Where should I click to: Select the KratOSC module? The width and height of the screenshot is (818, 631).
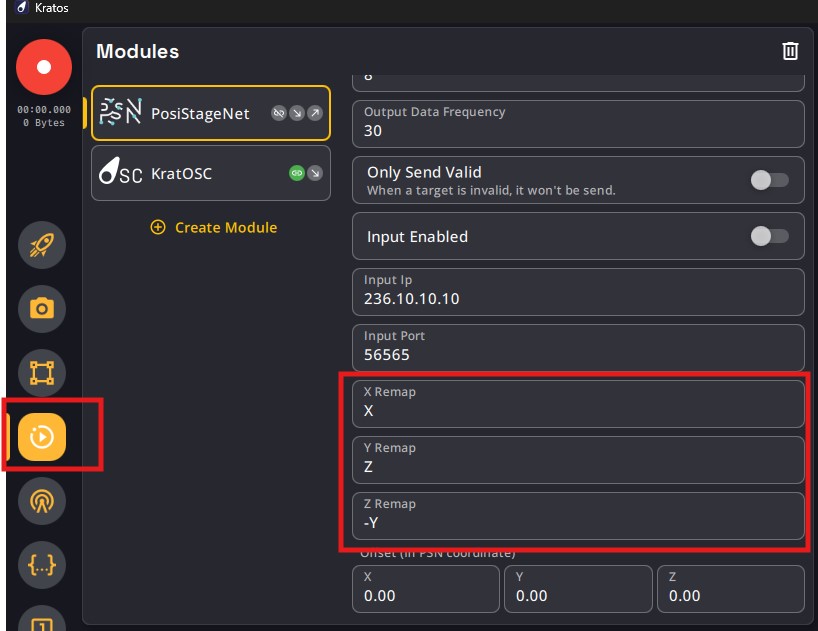[x=211, y=173]
